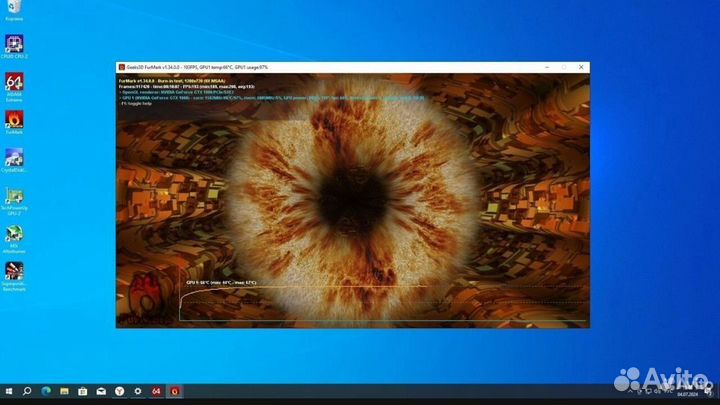Click the Windows Start button
Image resolution: width=720 pixels, height=405 pixels.
tap(9, 391)
